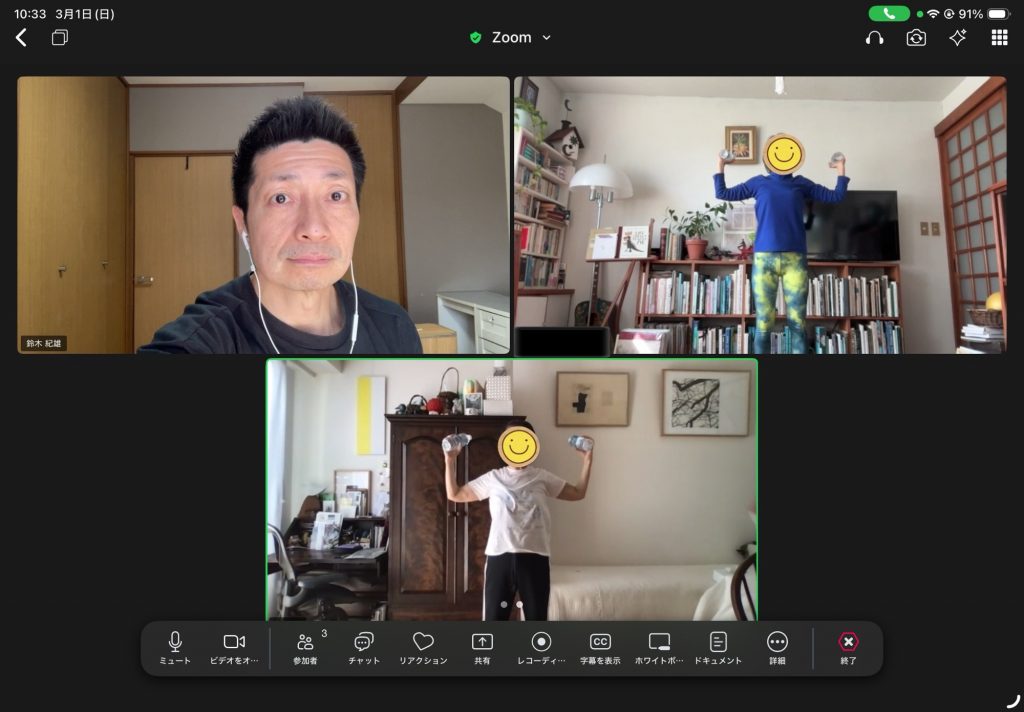Tap the share (共有) screen icon
The width and height of the screenshot is (1024, 712).
(482, 647)
